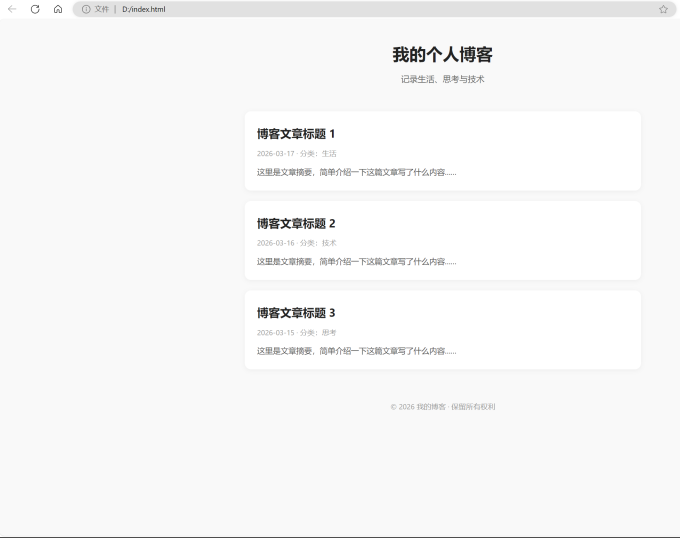Click the 文件 label in address bar

pos(102,9)
